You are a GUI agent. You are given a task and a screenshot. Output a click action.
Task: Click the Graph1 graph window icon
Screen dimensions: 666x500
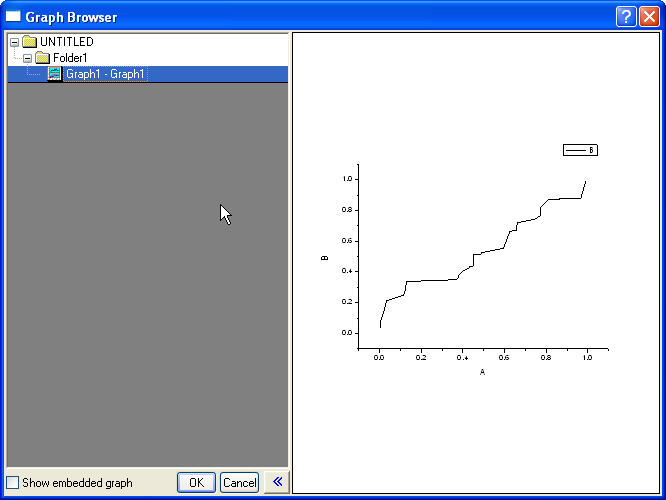(55, 74)
